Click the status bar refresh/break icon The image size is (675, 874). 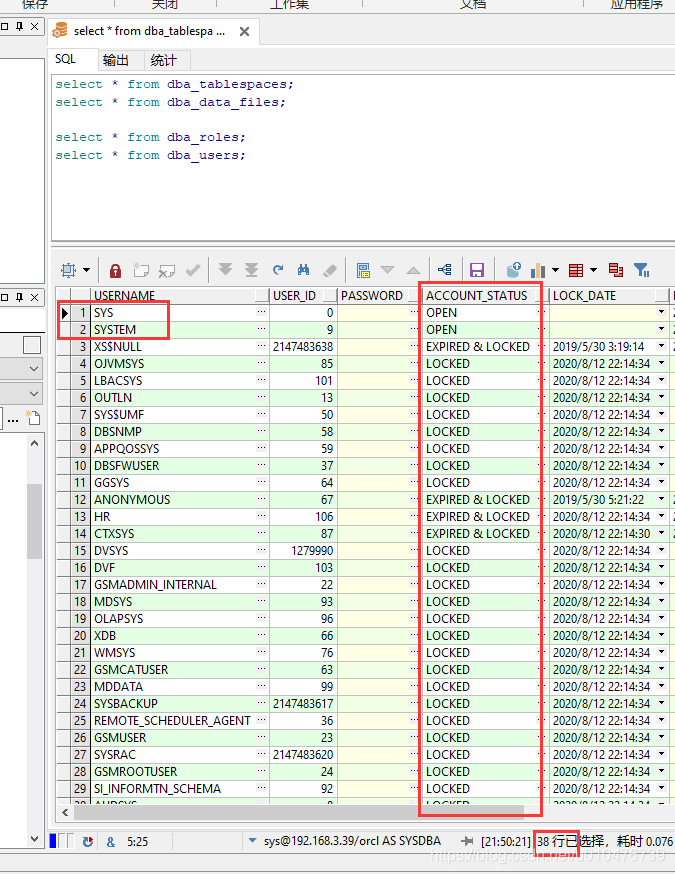pos(88,841)
